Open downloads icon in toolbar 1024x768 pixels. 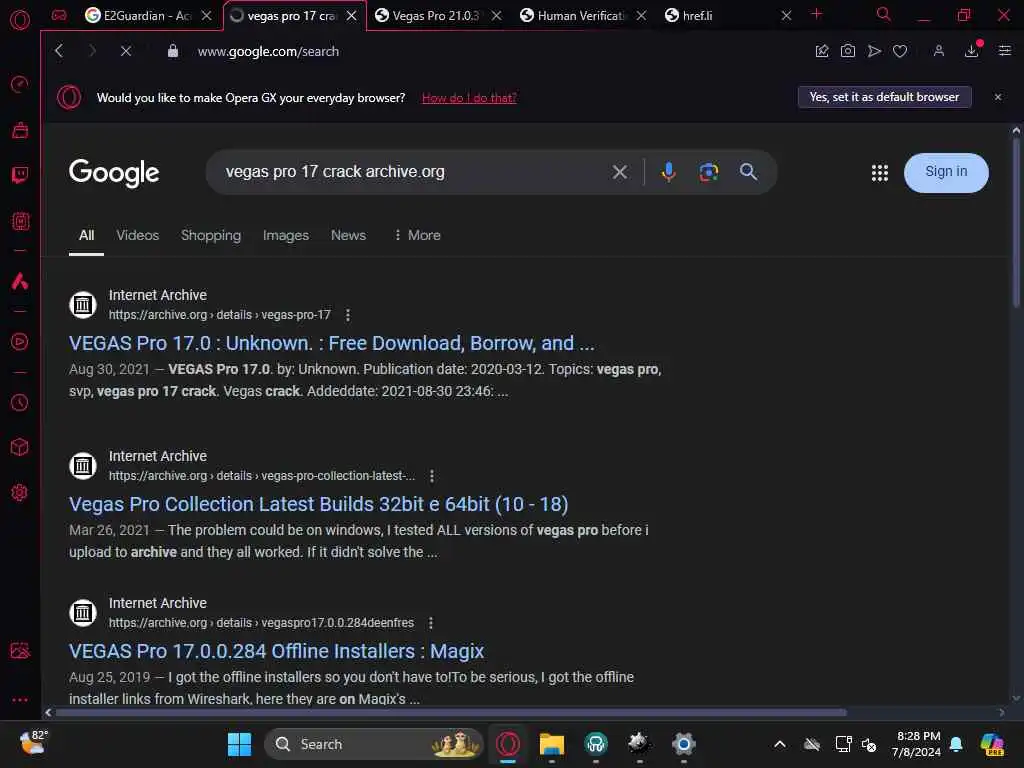tap(972, 51)
